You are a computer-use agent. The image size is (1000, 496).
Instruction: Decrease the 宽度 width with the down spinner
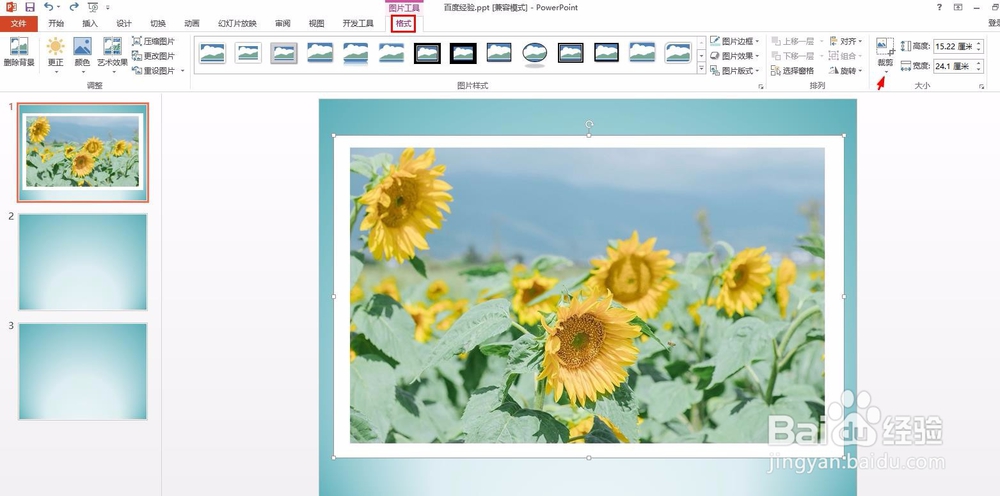click(980, 69)
